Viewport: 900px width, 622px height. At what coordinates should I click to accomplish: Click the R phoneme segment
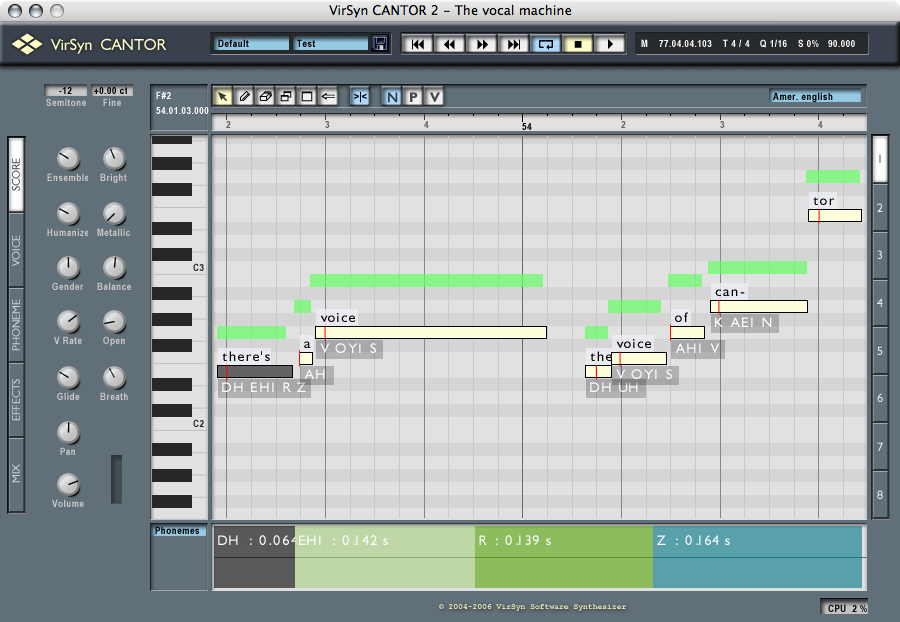pos(564,557)
